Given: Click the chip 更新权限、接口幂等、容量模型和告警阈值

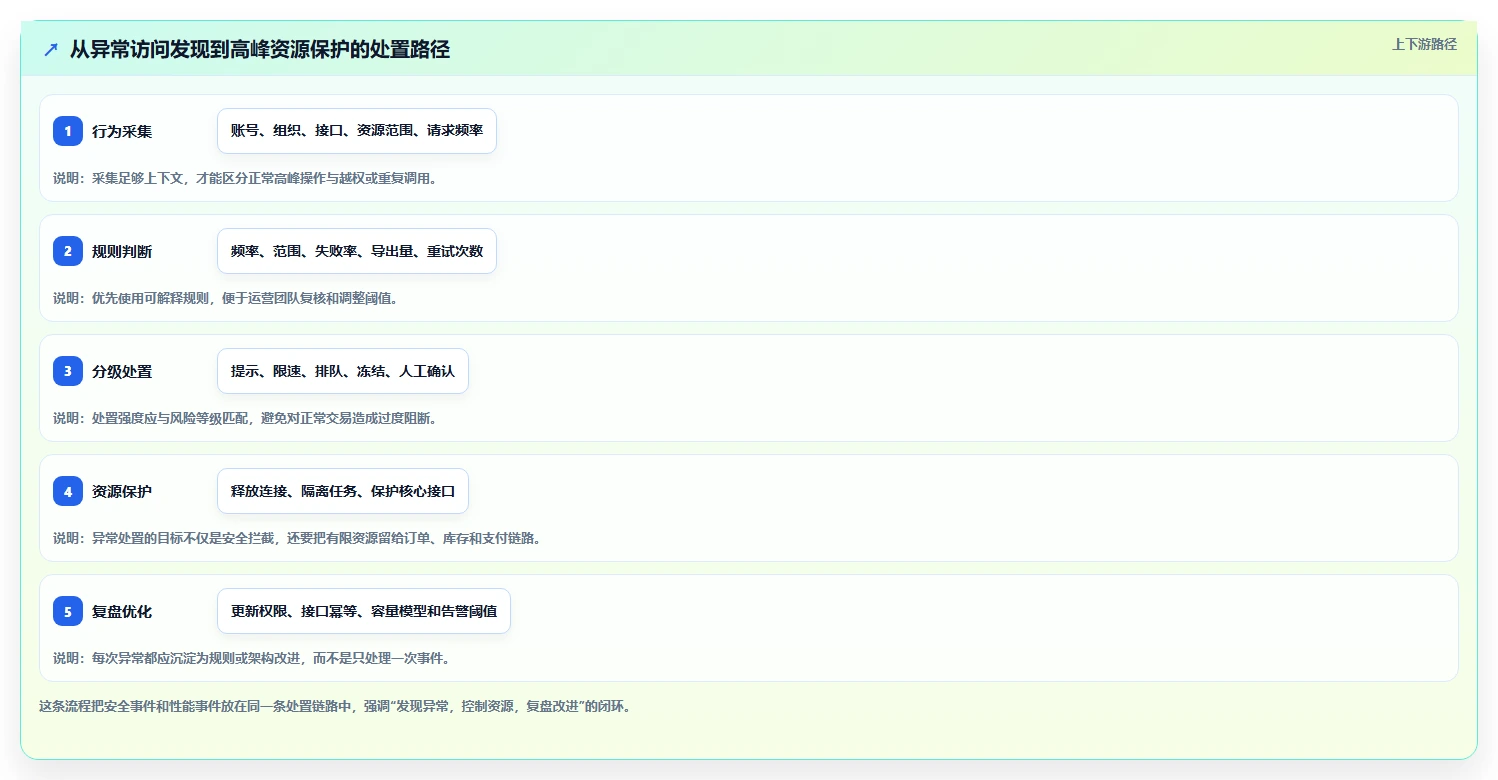Looking at the screenshot, I should coord(364,611).
